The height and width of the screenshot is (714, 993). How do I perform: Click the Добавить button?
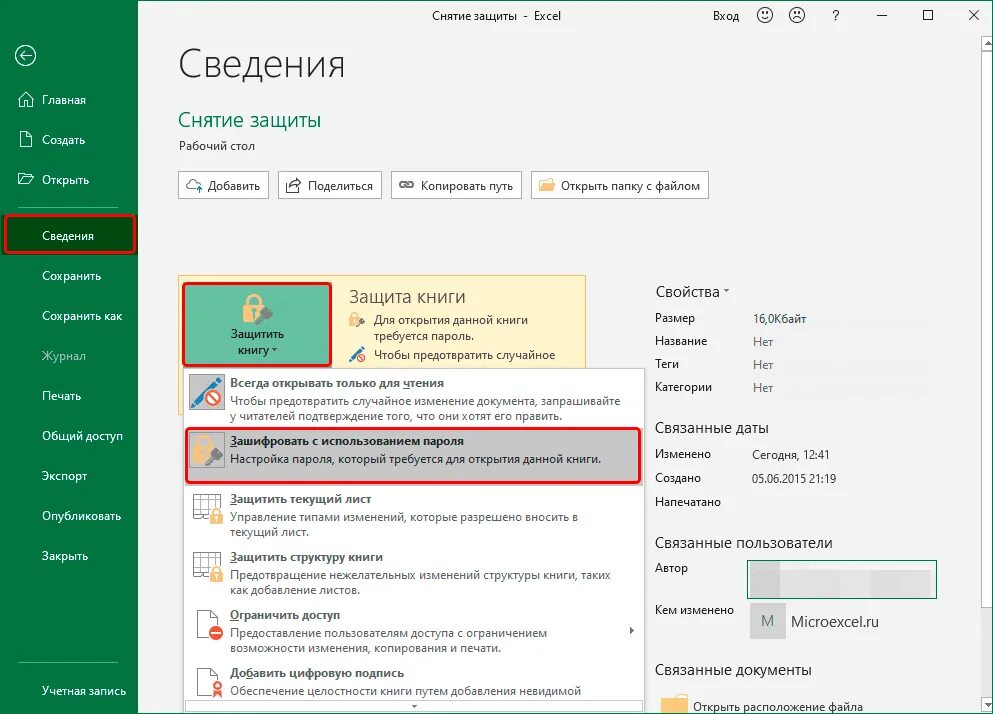pyautogui.click(x=224, y=185)
